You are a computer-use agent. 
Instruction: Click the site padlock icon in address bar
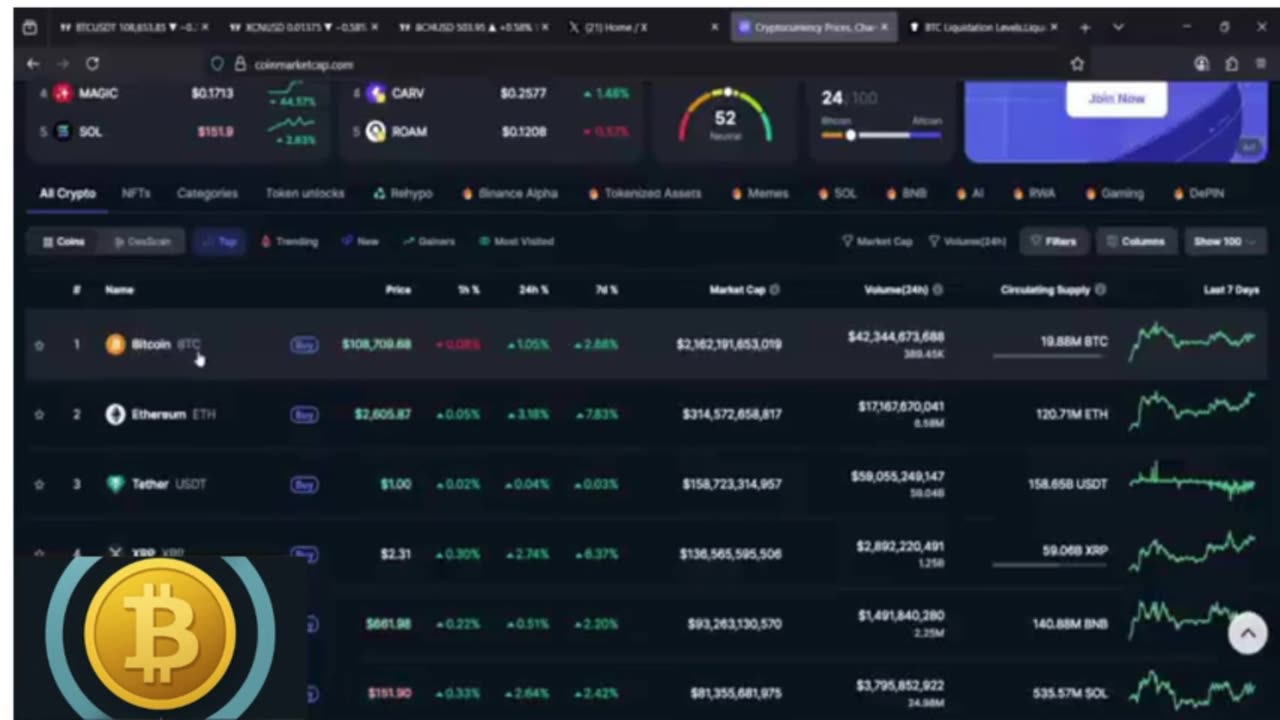(x=240, y=64)
